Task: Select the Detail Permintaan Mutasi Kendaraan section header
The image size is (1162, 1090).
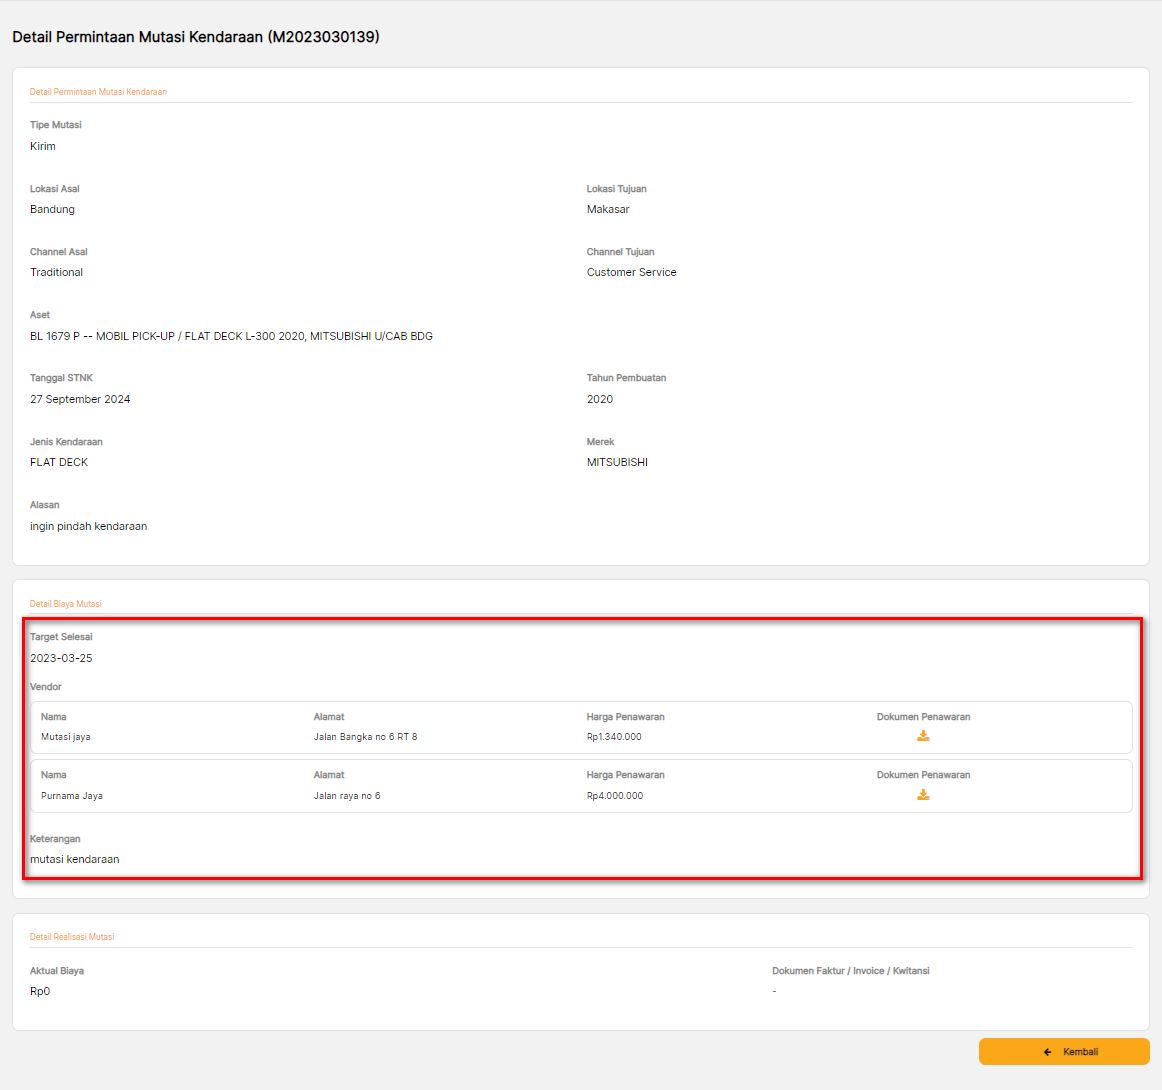Action: coord(98,92)
